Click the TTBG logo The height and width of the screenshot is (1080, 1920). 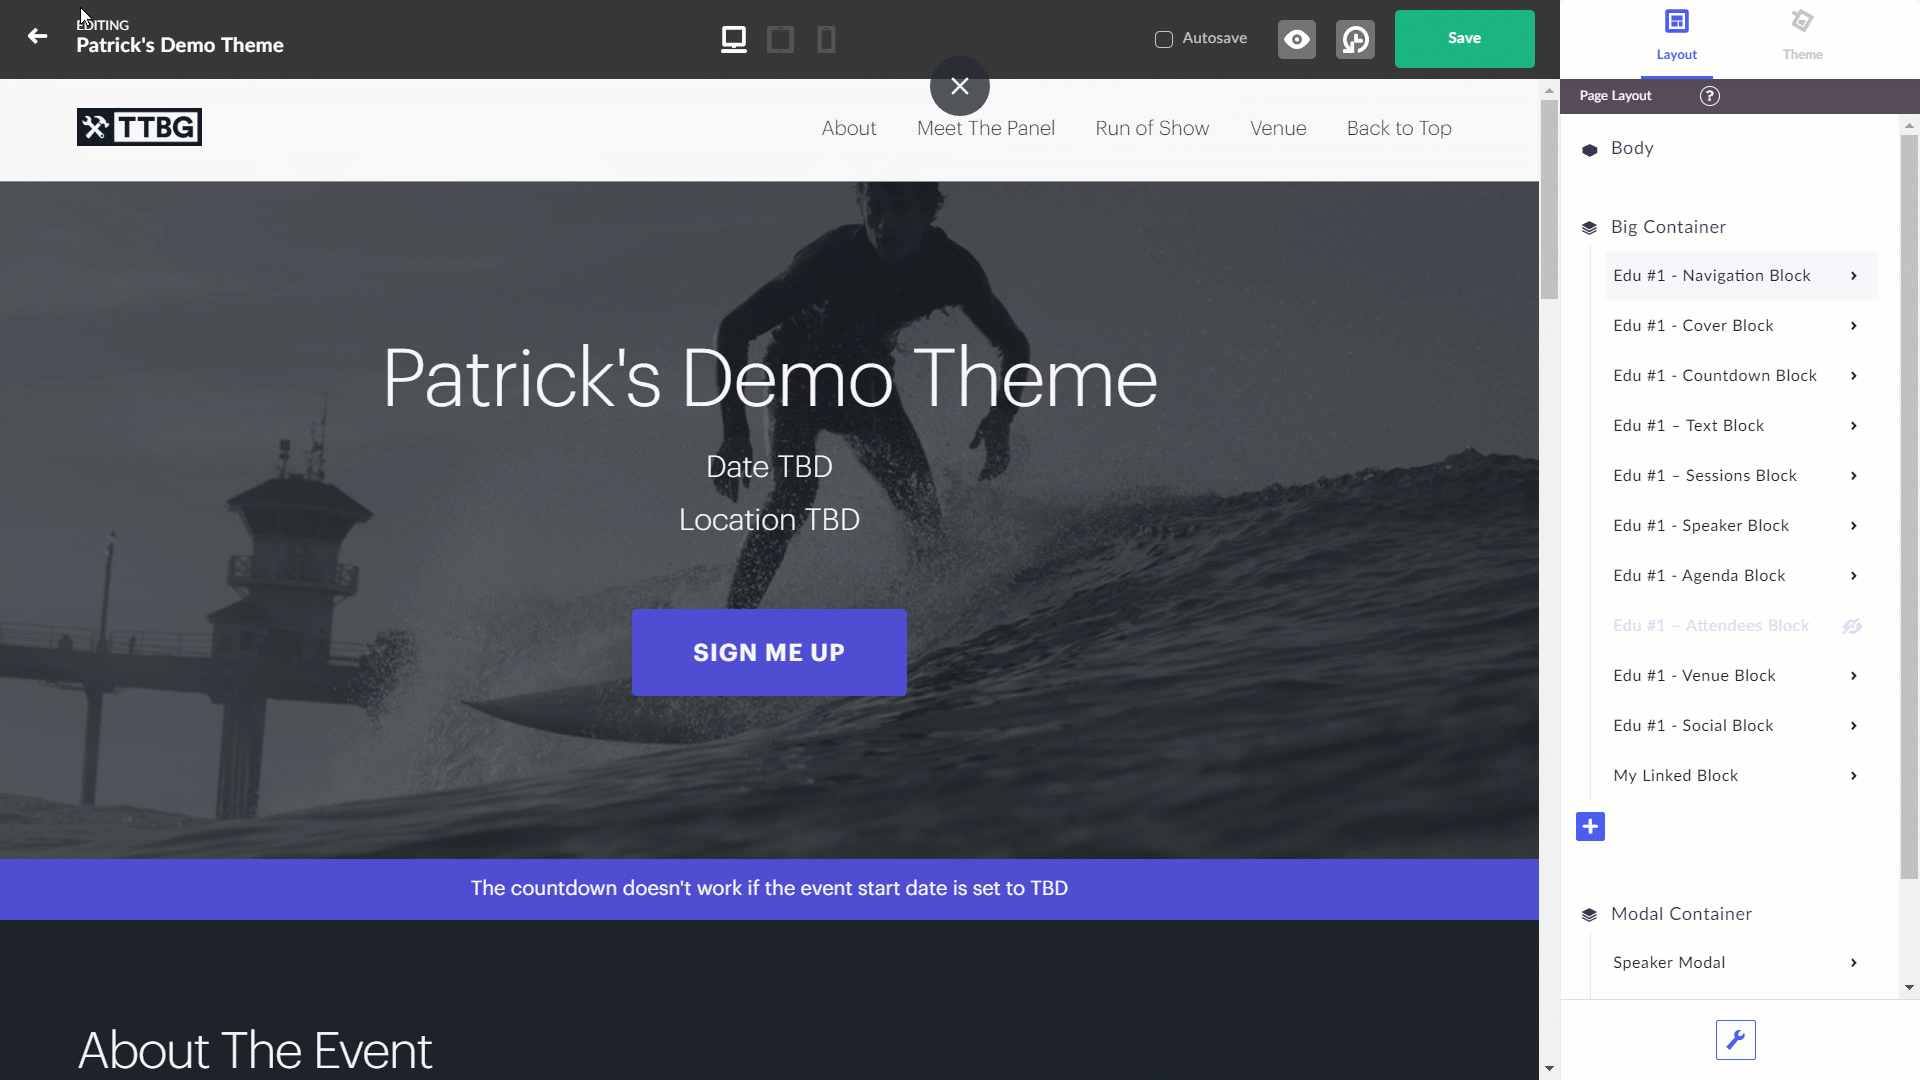coord(139,127)
